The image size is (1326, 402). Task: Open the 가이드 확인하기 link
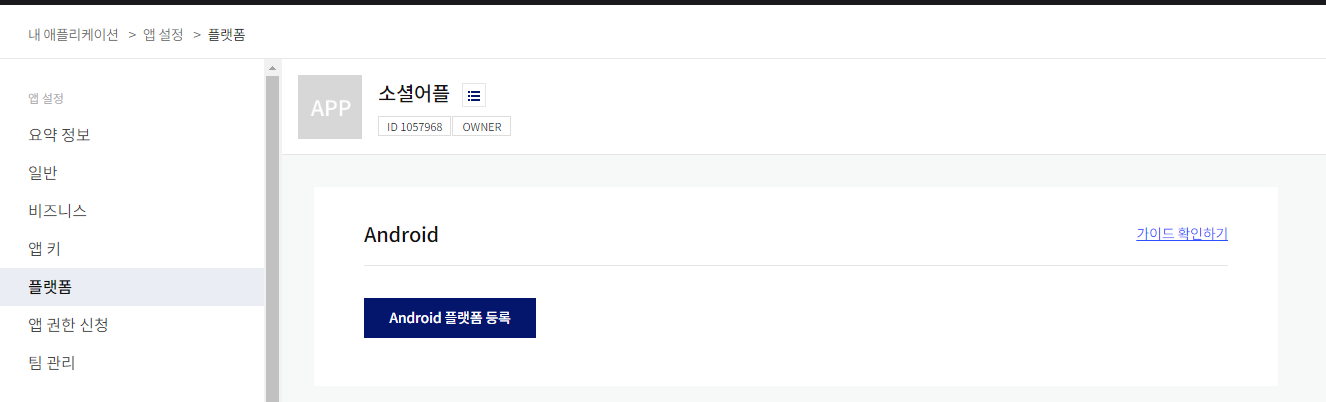point(1182,234)
